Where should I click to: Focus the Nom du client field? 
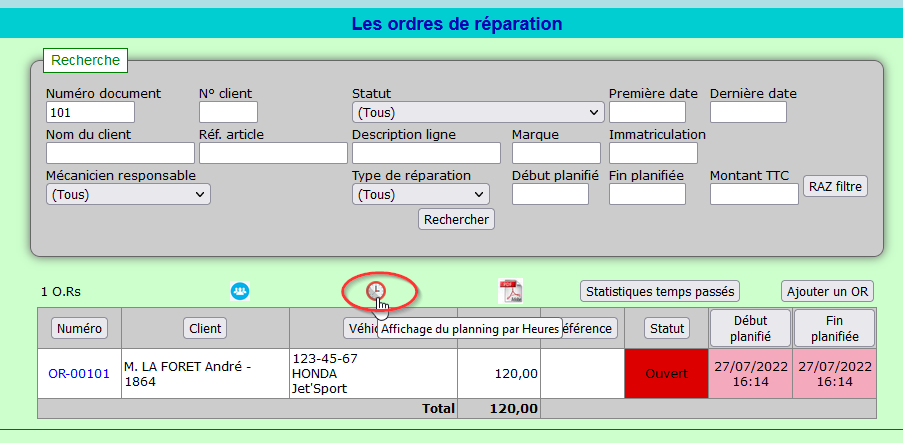(120, 153)
